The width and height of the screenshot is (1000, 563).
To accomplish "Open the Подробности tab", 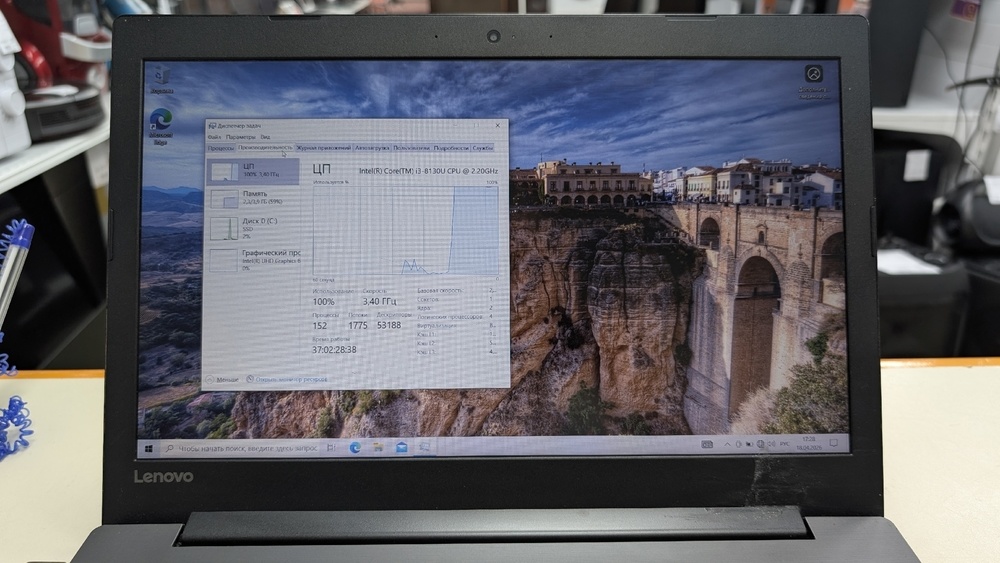I will (451, 148).
